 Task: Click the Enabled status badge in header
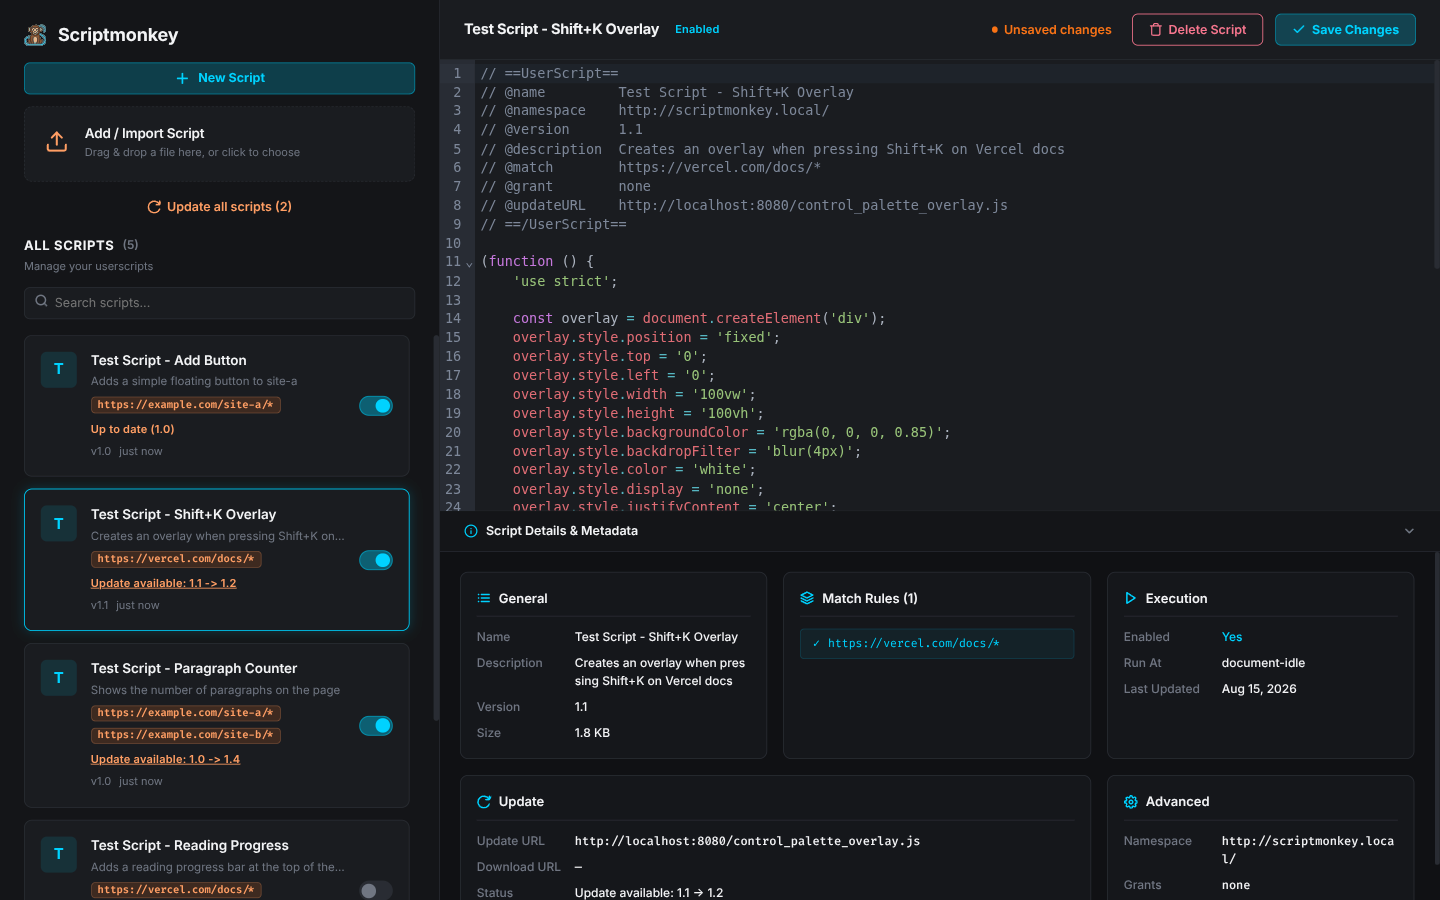pyautogui.click(x=697, y=30)
